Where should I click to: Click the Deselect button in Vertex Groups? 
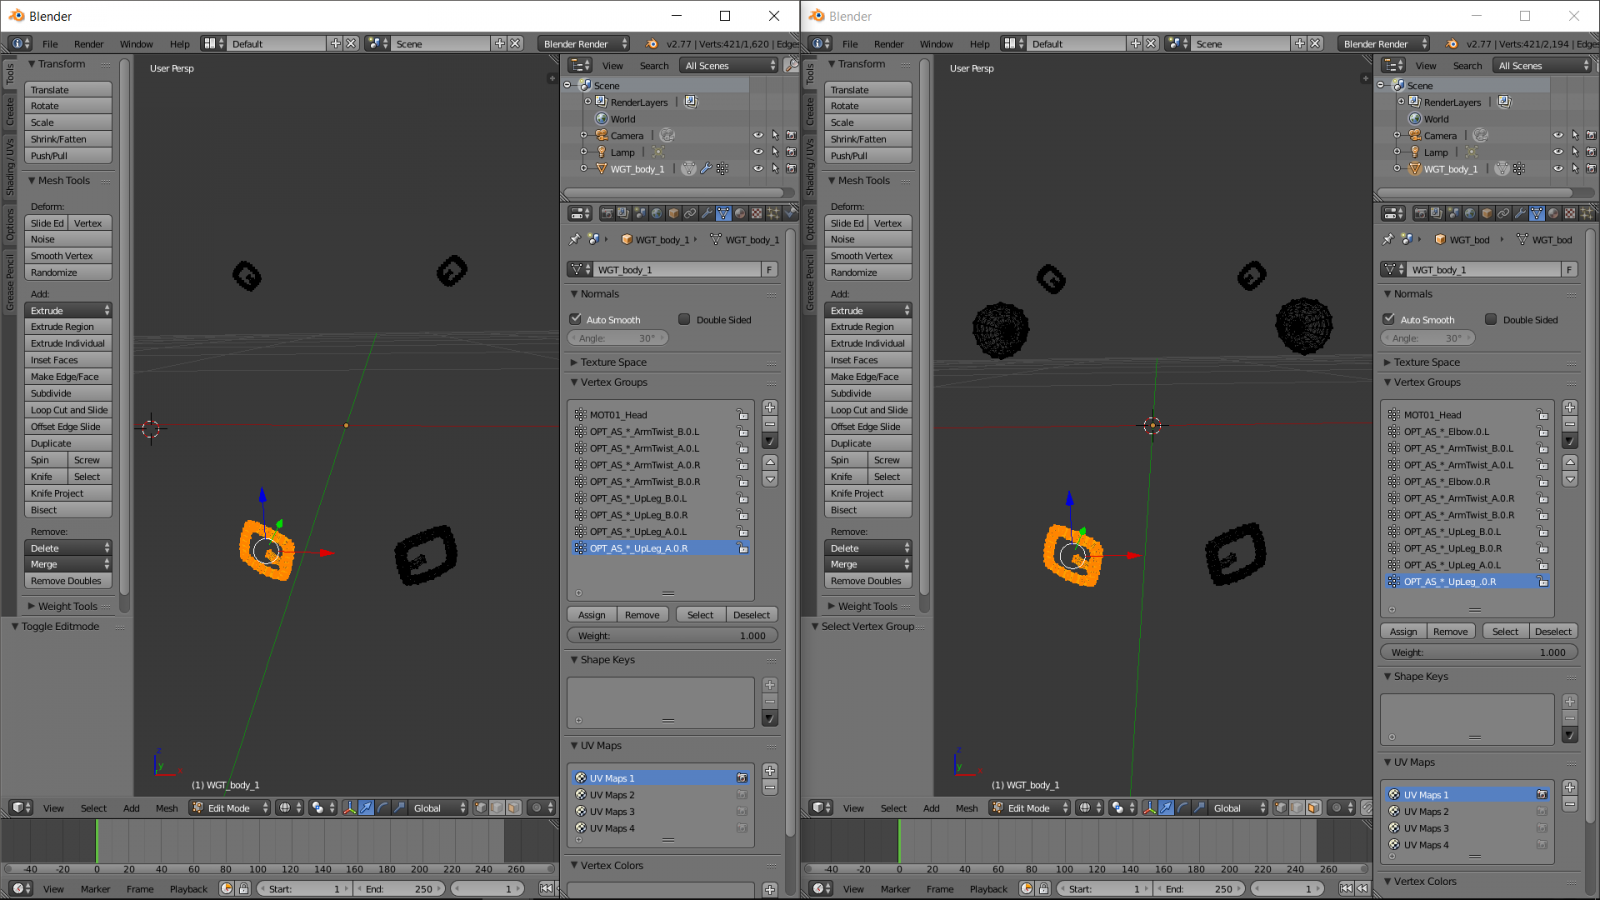pyautogui.click(x=751, y=614)
